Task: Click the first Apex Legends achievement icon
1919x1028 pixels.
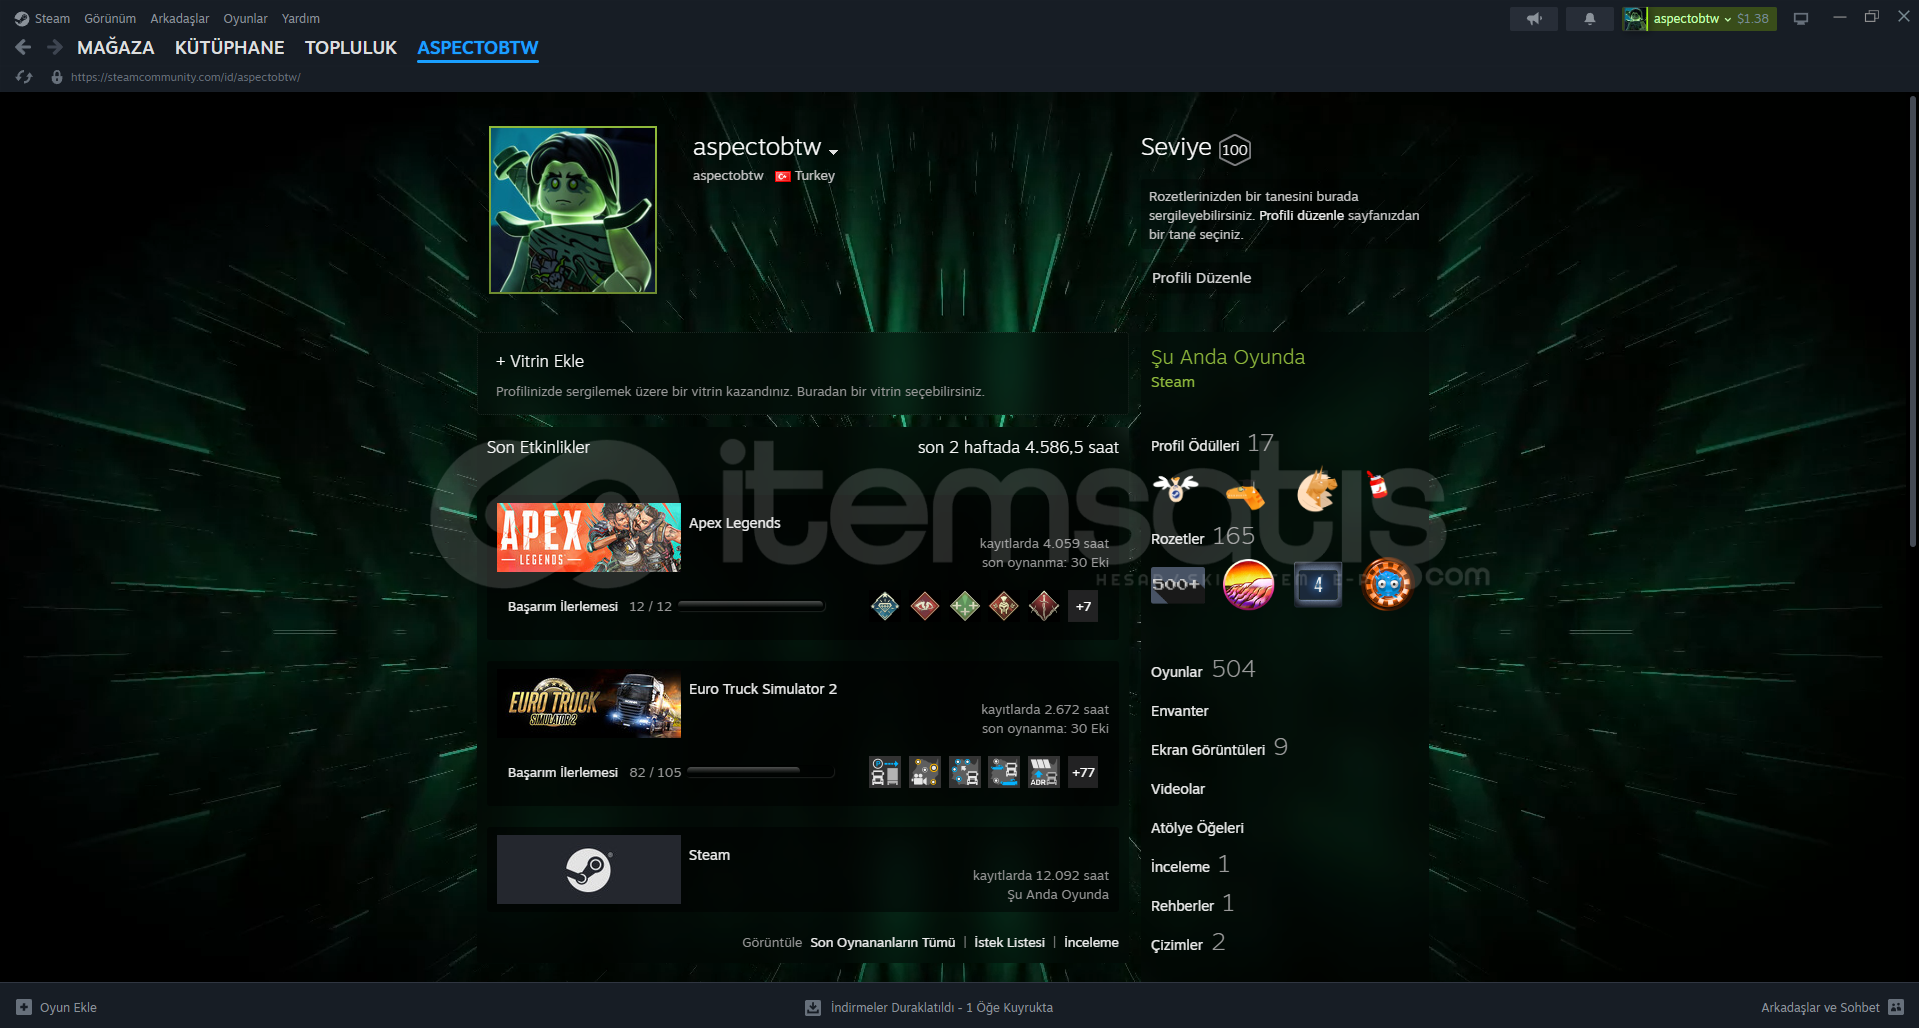Action: [x=885, y=606]
